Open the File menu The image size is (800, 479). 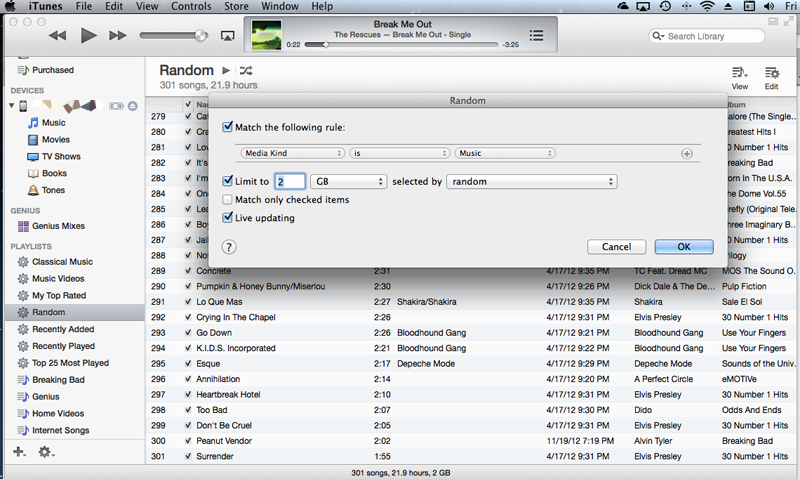pyautogui.click(x=84, y=6)
